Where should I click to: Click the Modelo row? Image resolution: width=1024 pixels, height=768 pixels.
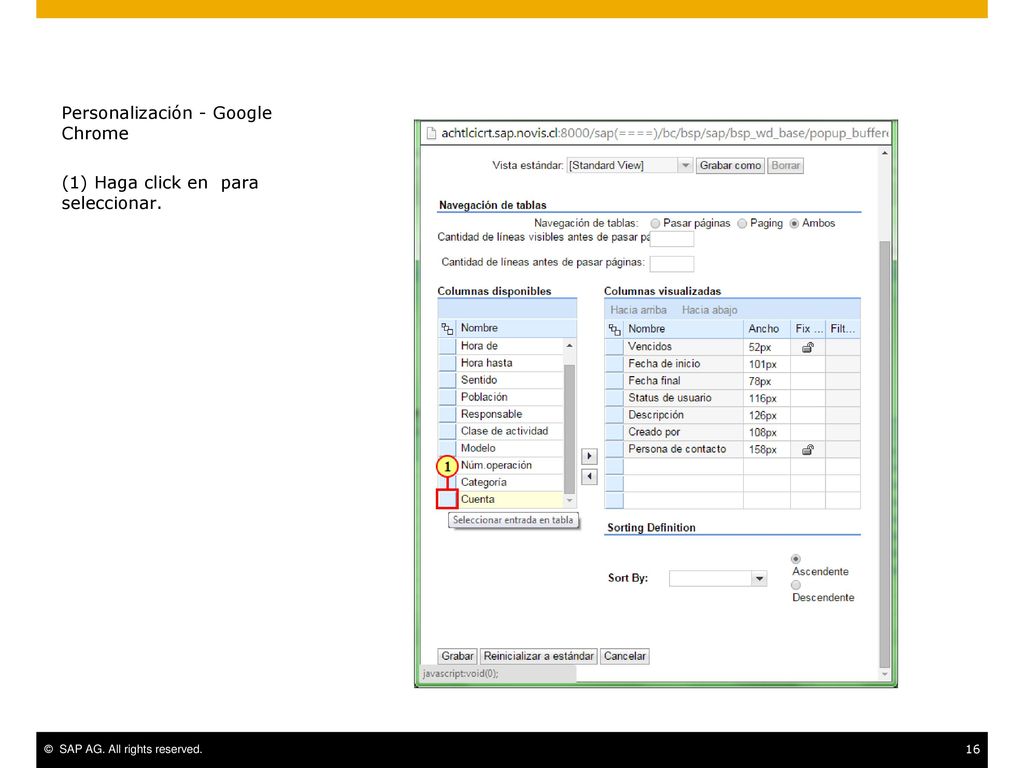tap(501, 448)
